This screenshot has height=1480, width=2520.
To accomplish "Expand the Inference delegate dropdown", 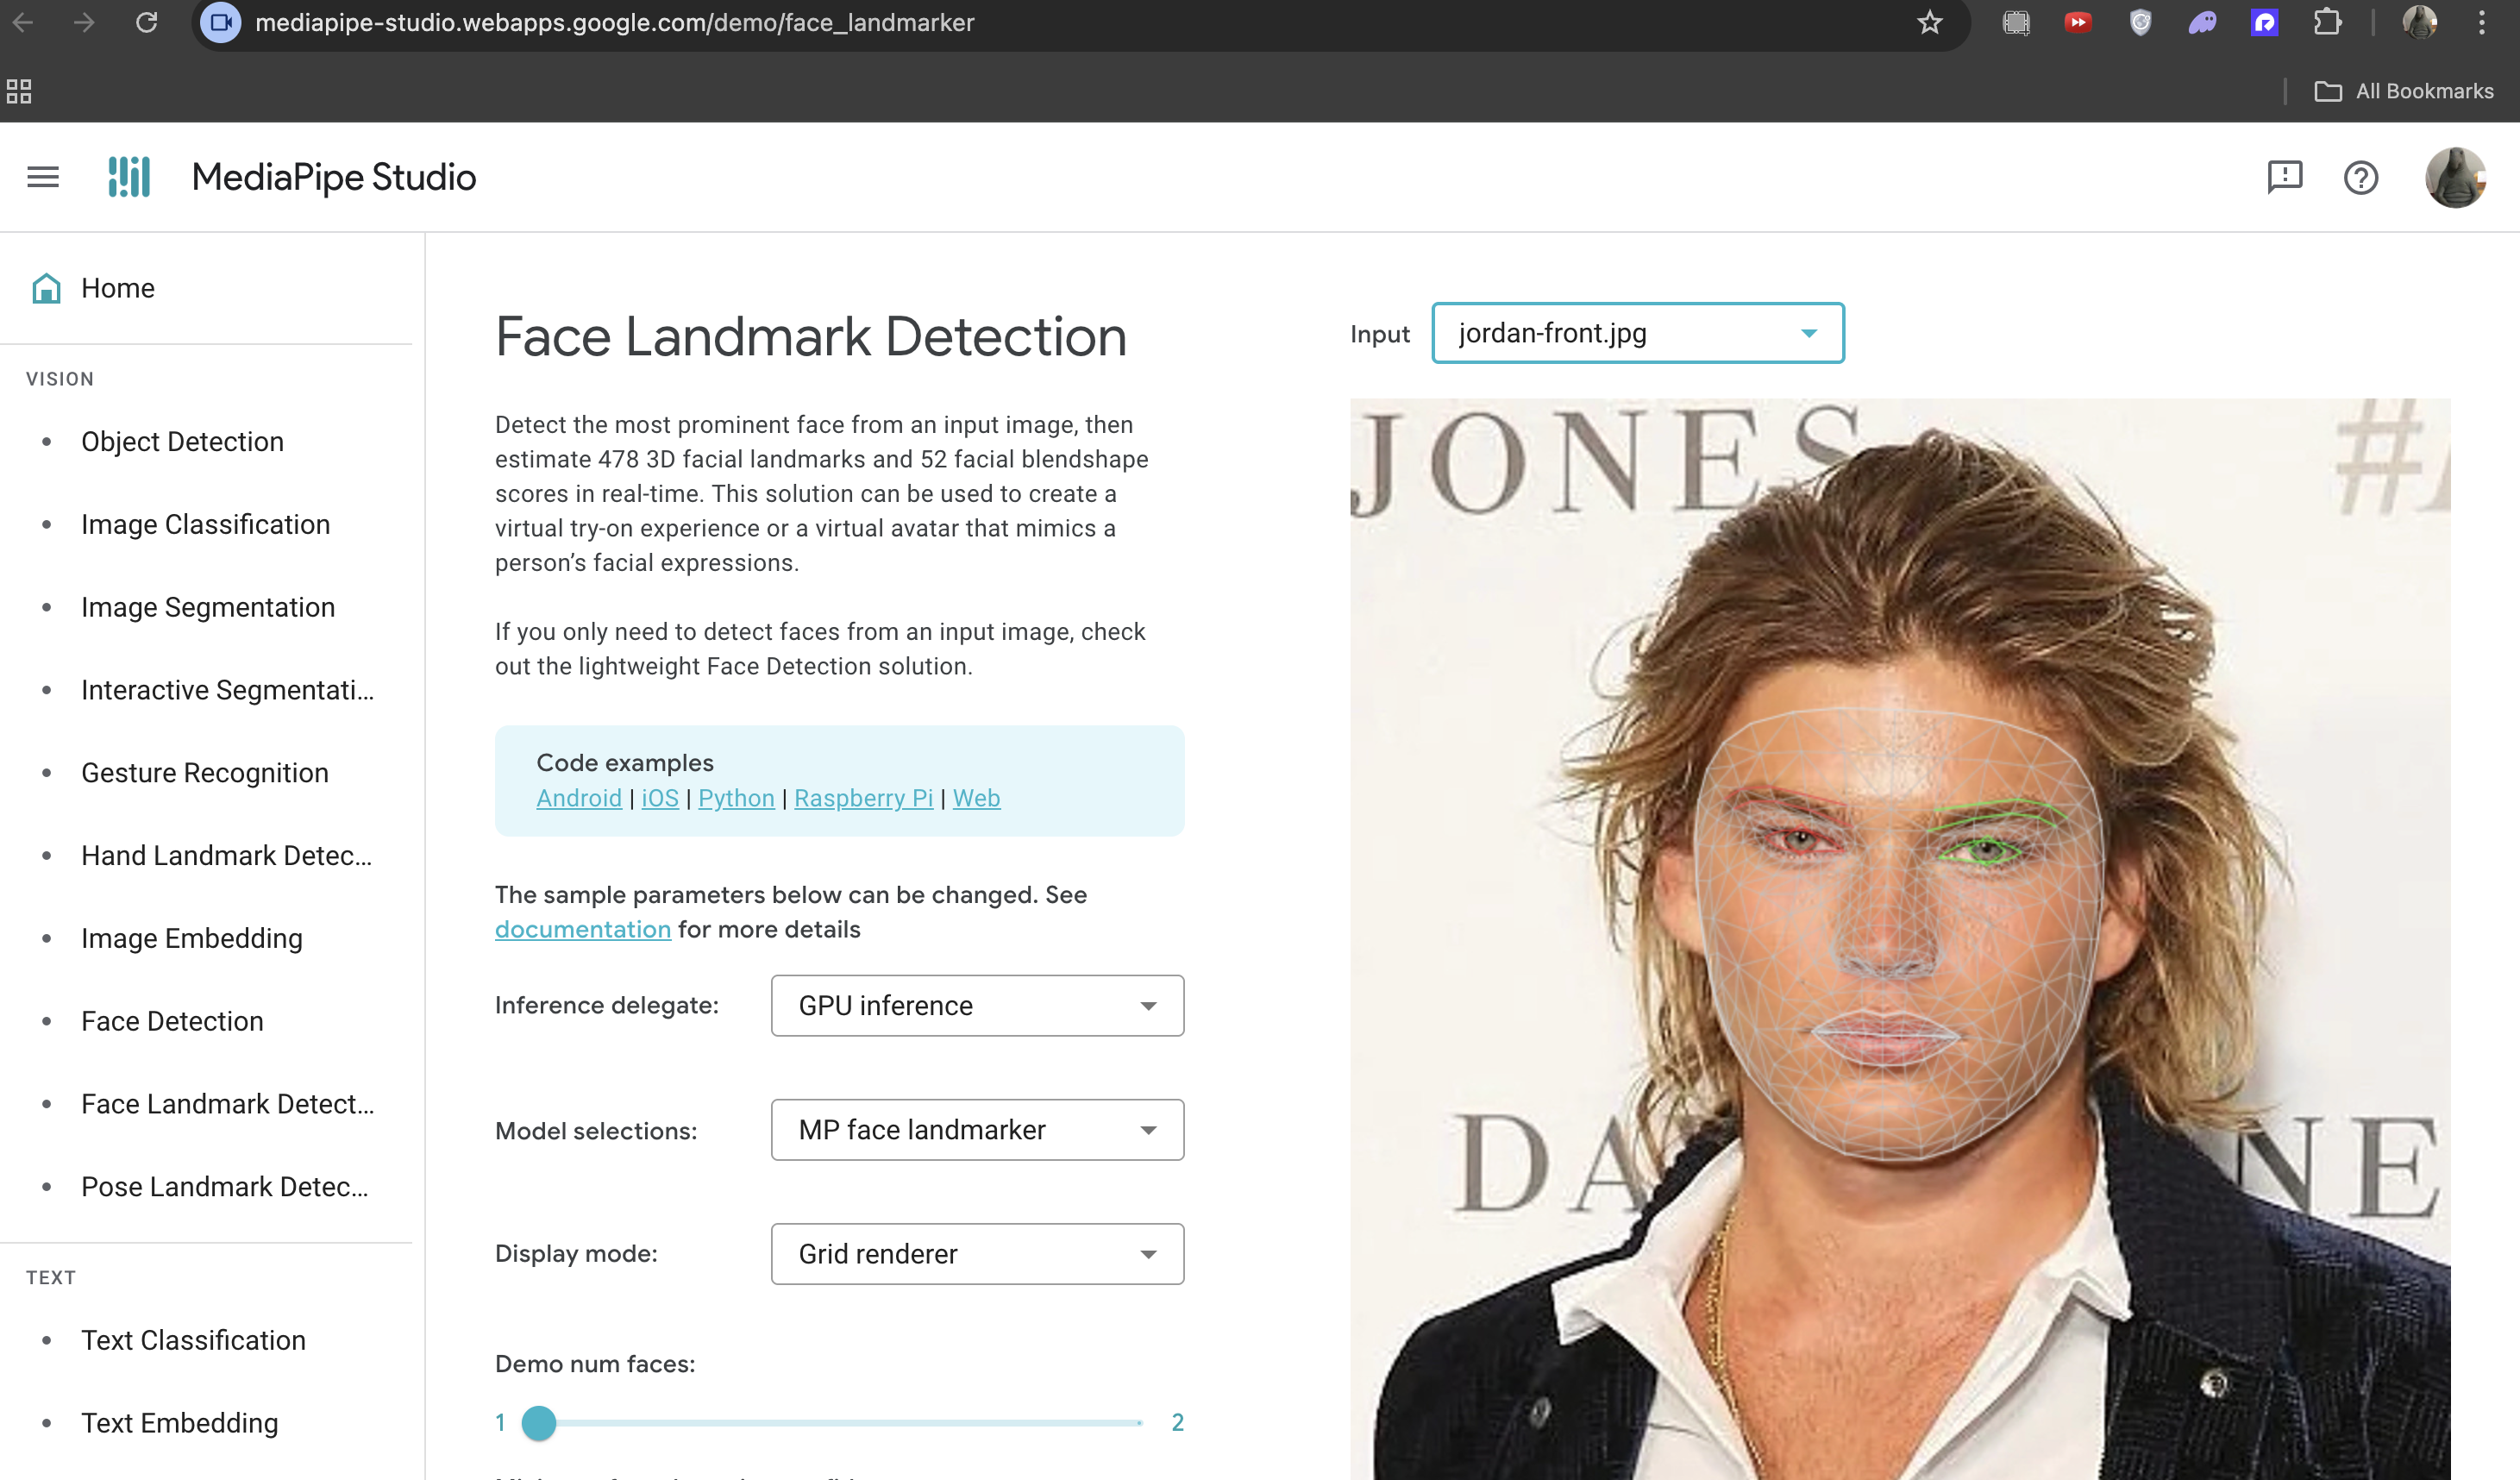I will [x=977, y=1005].
